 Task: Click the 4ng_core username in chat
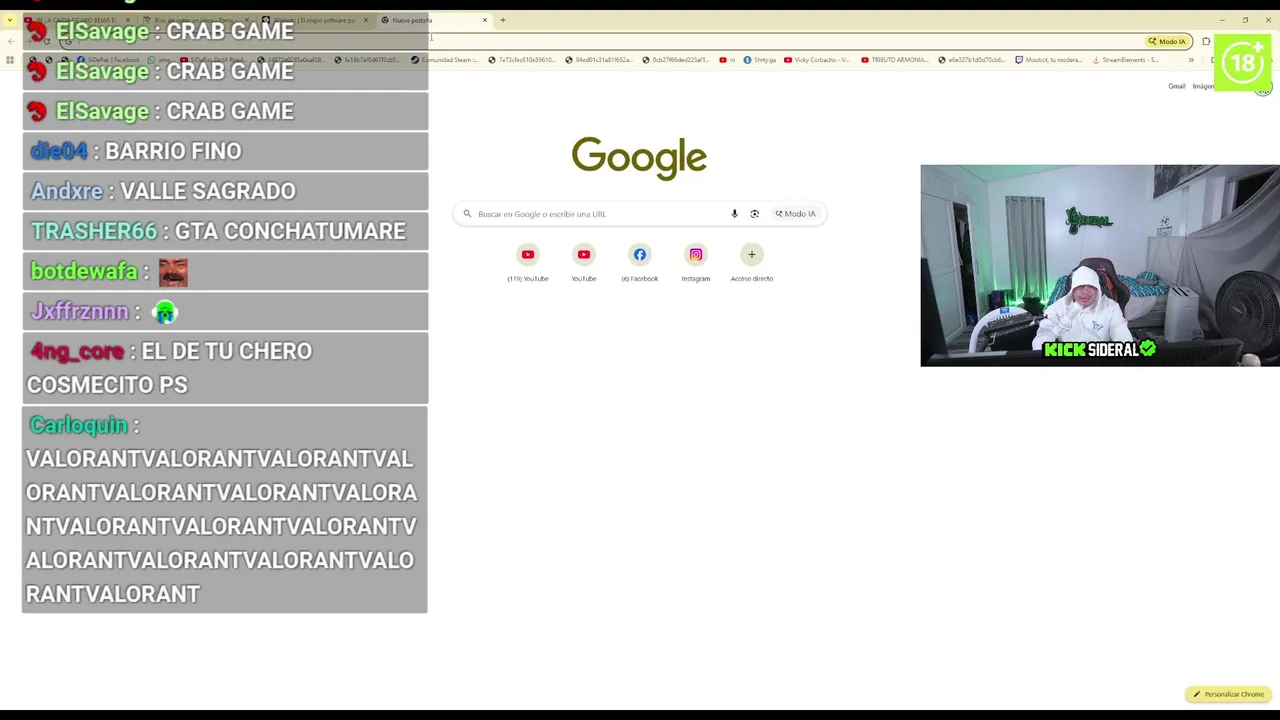pos(77,351)
